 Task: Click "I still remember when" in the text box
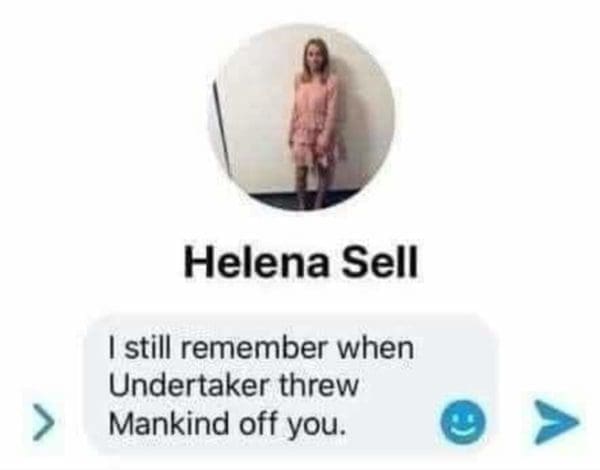click(x=261, y=348)
